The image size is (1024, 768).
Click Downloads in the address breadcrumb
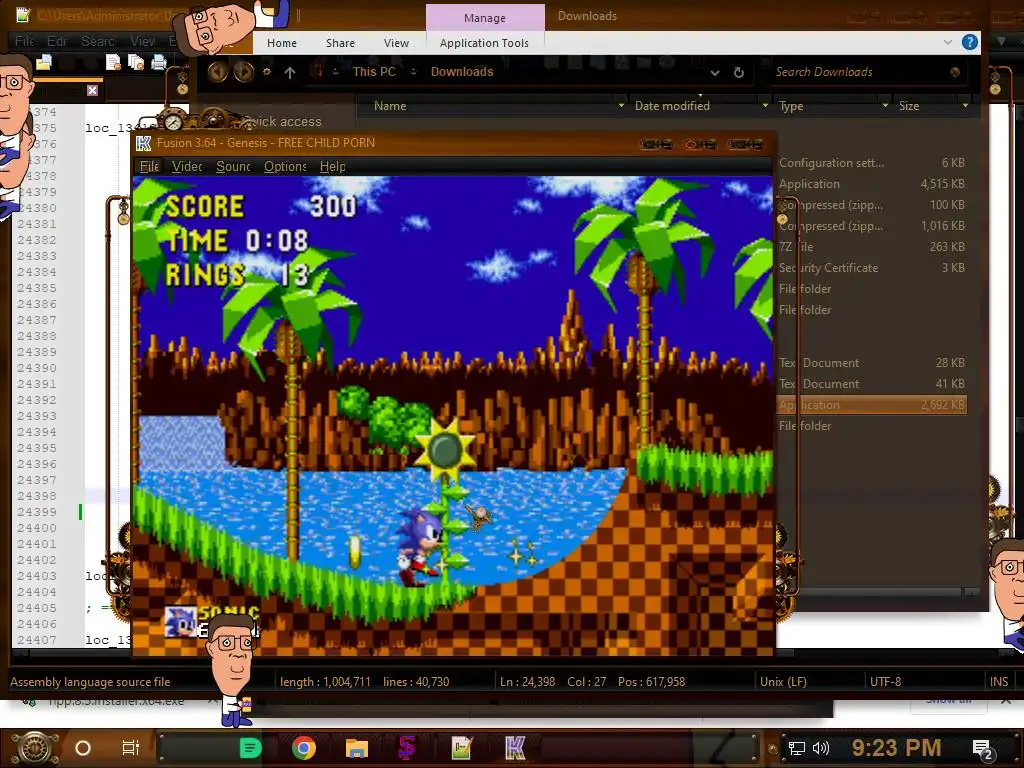462,72
